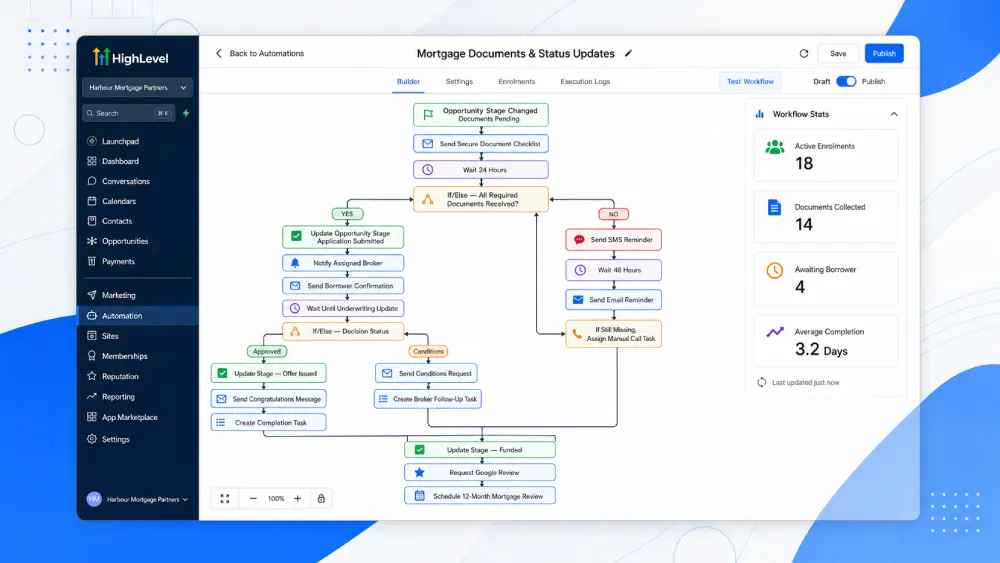Zoom out with the minus icon
This screenshot has width=1000, height=563.
[253, 499]
